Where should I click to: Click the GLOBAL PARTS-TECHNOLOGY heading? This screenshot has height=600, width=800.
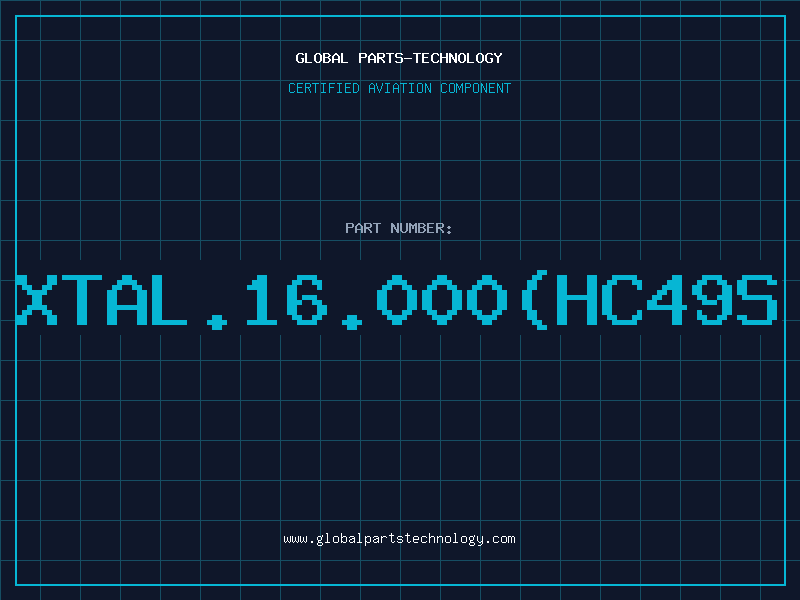pyautogui.click(x=399, y=58)
